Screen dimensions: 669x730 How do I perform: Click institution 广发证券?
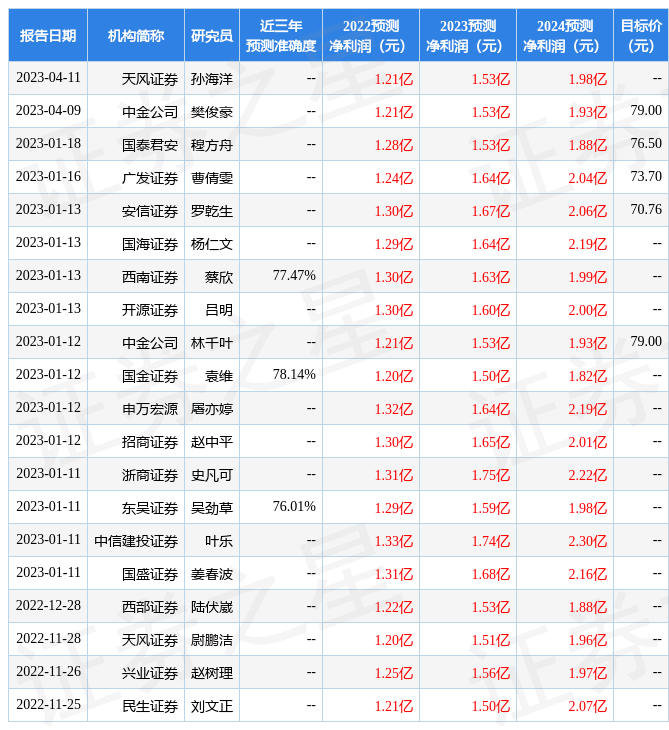[x=150, y=178]
